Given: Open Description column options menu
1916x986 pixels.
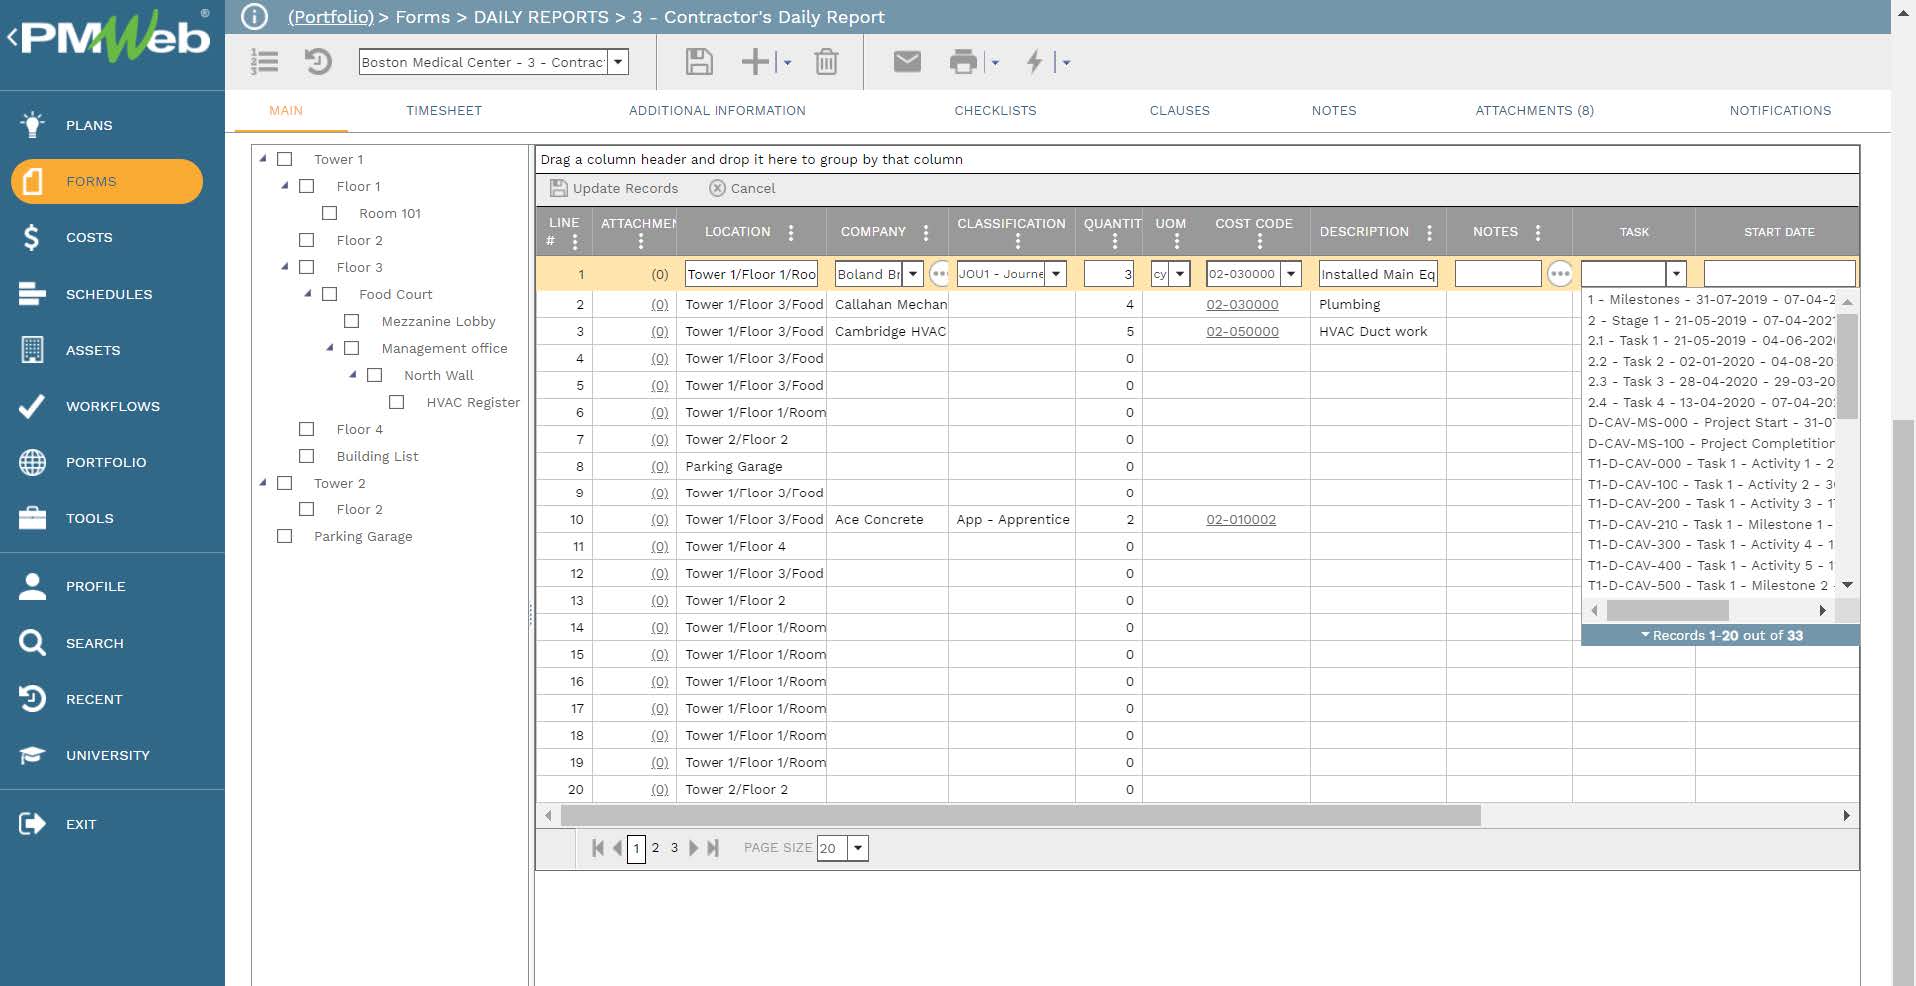Looking at the screenshot, I should (x=1429, y=232).
